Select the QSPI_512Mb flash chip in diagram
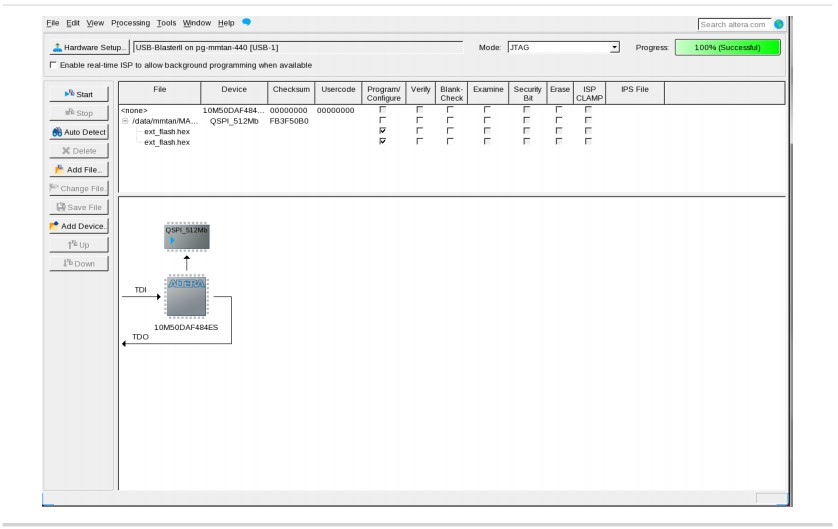The height and width of the screenshot is (529, 838). [x=187, y=237]
